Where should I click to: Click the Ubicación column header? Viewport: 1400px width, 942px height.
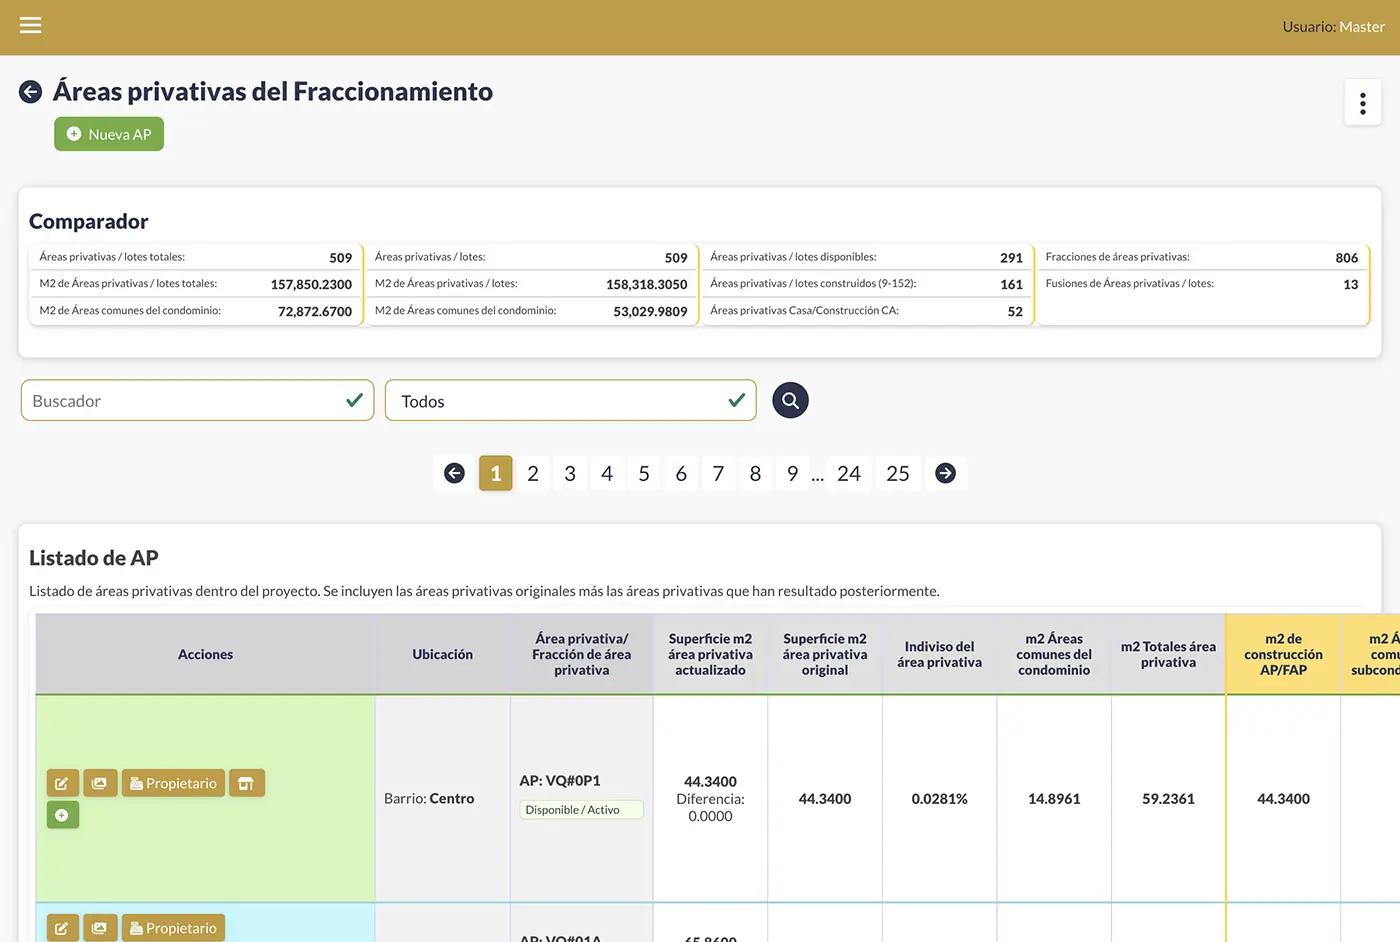point(442,654)
